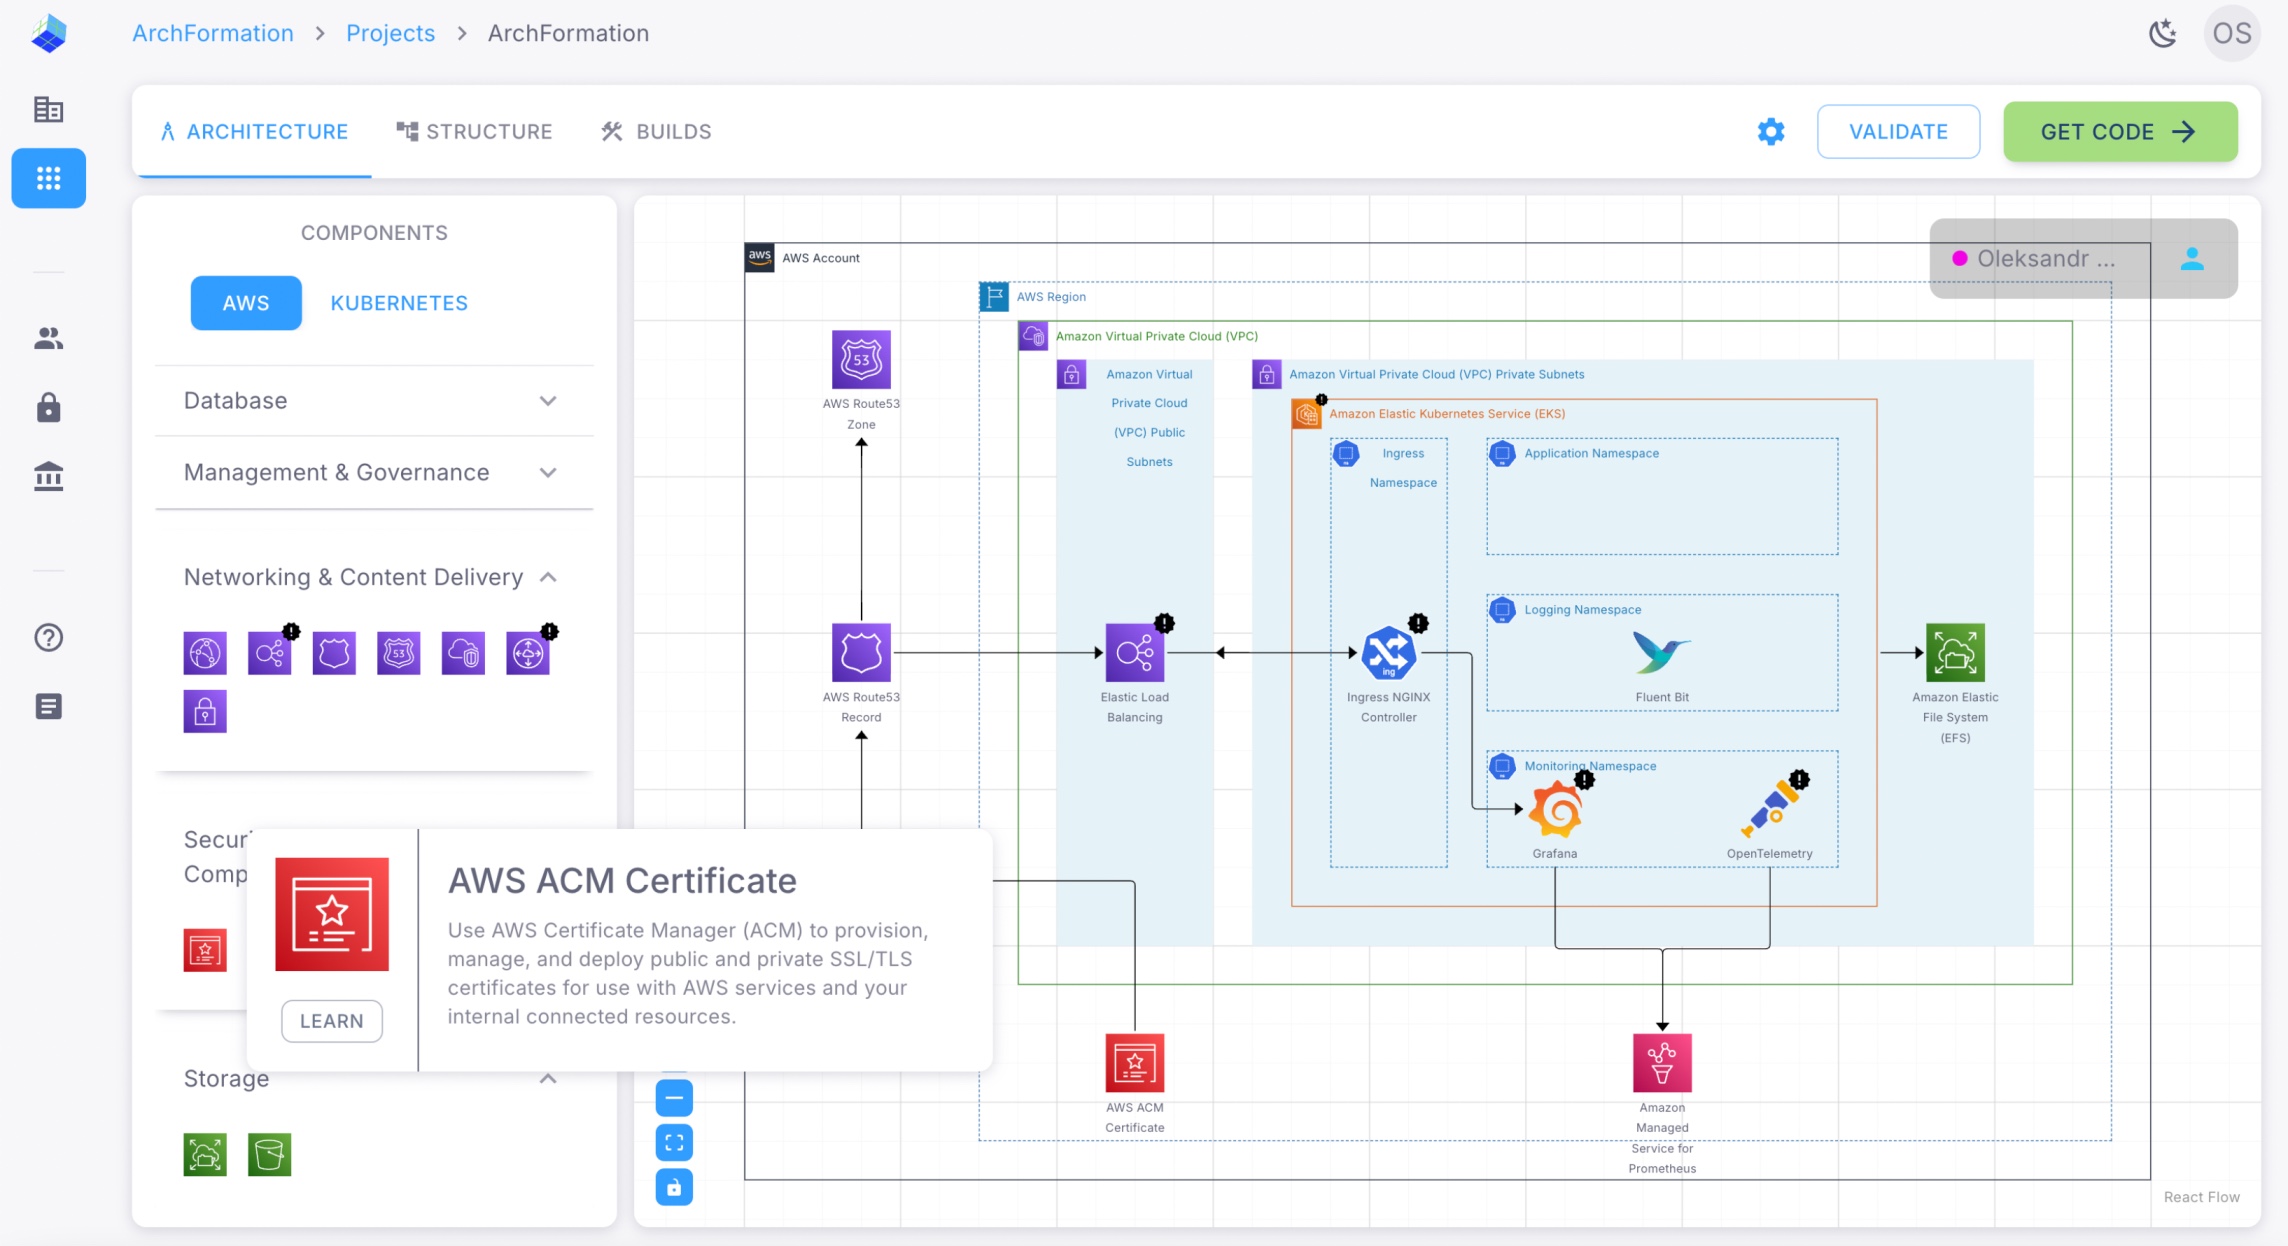Click the zoom out minus control

click(x=674, y=1098)
